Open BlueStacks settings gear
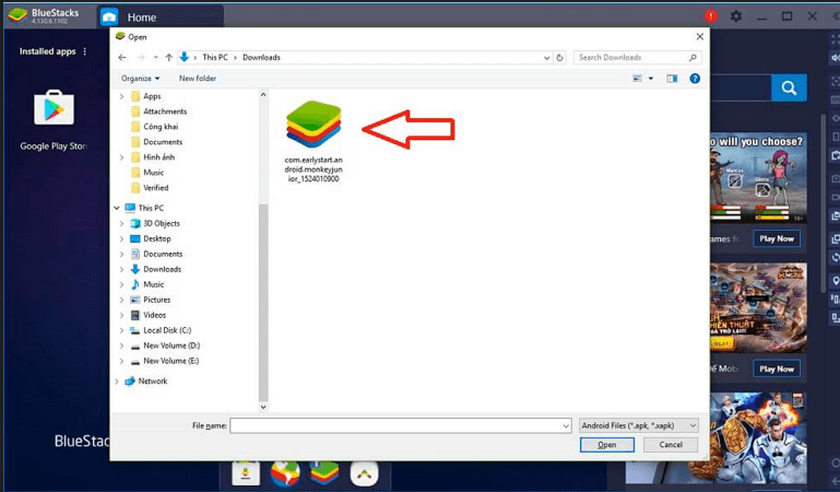Screen dimensions: 840x492 click(x=736, y=17)
